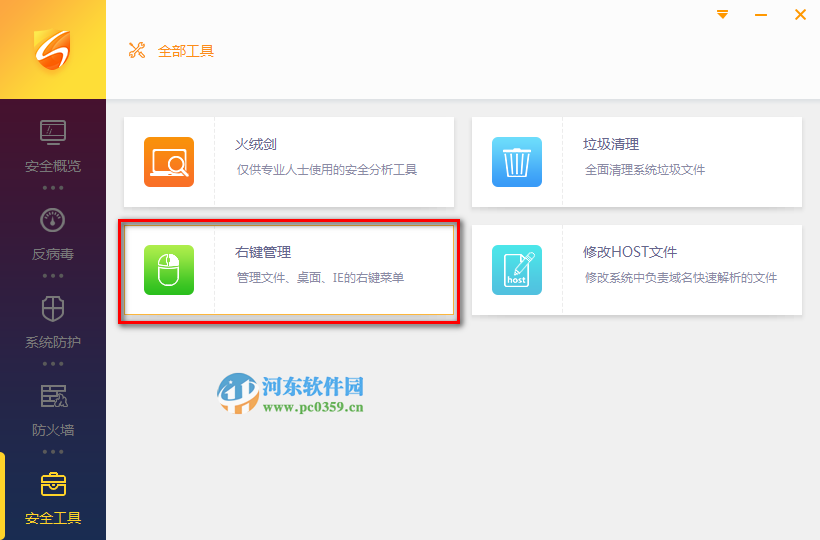Close the Huorong window

coord(800,15)
